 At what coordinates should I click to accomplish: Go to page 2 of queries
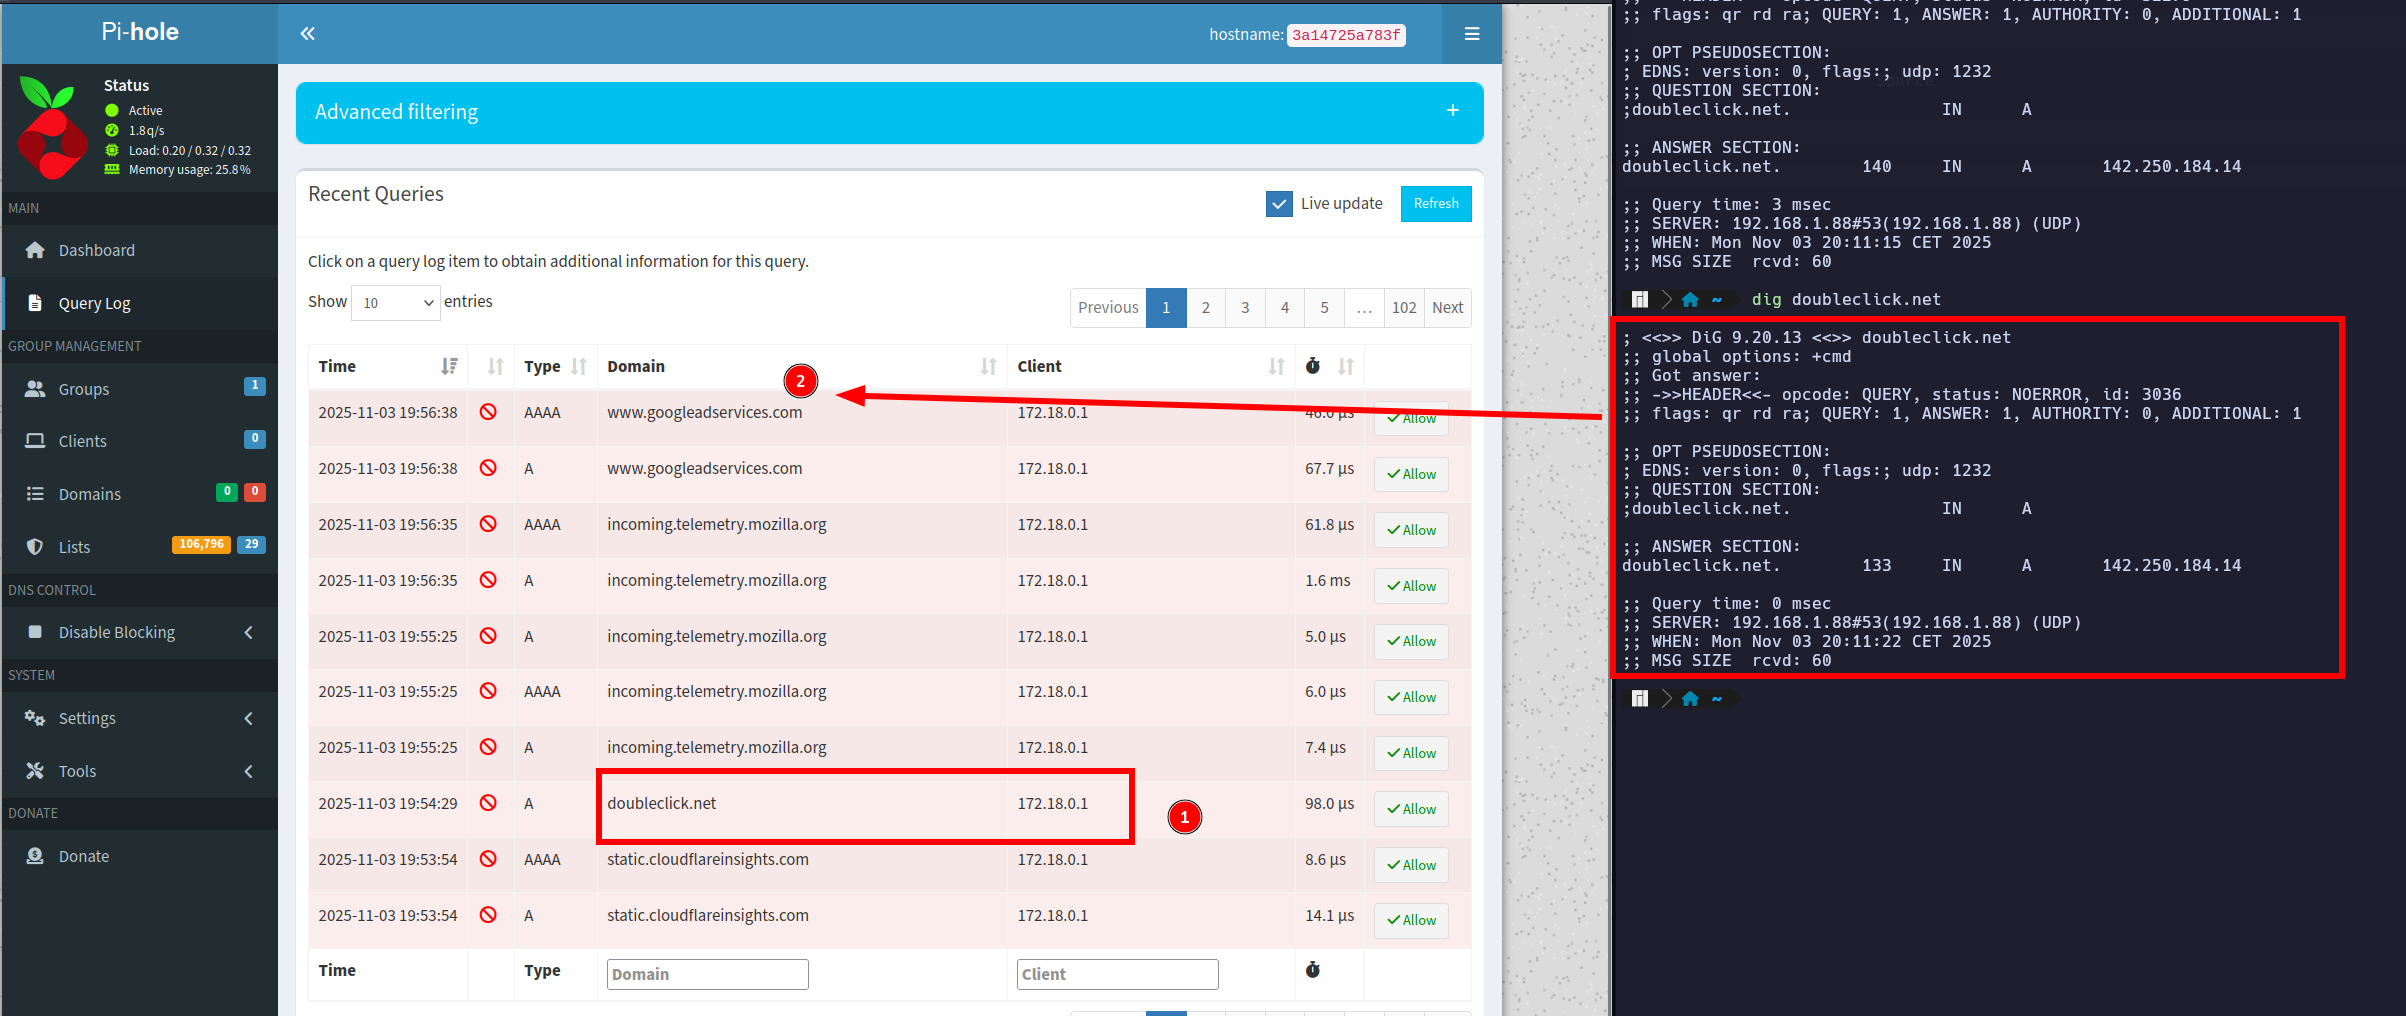[x=1205, y=308]
